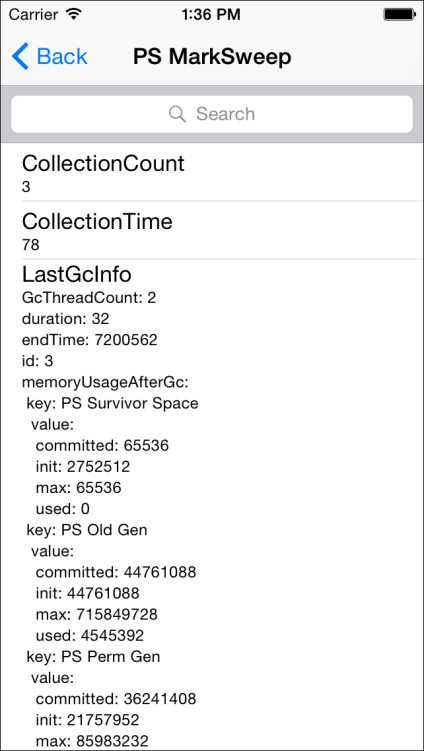The width and height of the screenshot is (424, 751).
Task: Click the Back text button
Action: [x=62, y=57]
